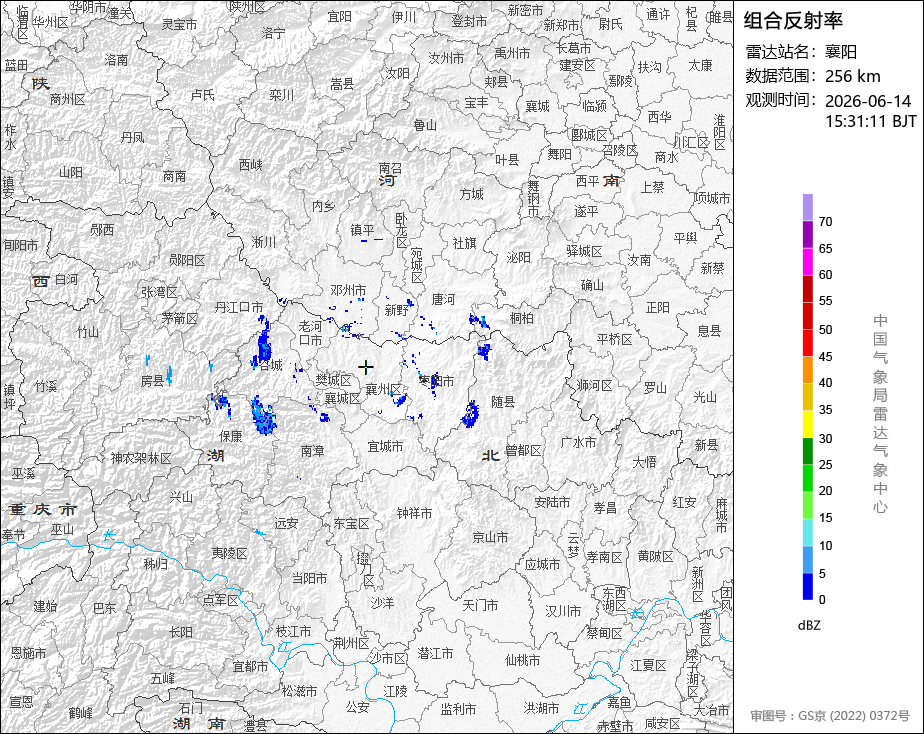This screenshot has width=924, height=734.
Task: Pick the 20–25 dBZ green legend swatch
Action: click(807, 478)
